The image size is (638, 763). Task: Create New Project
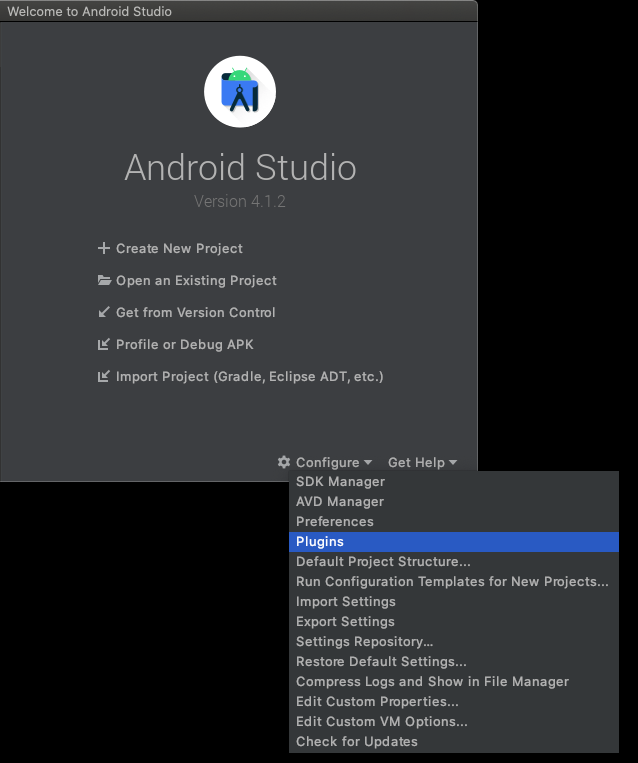pyautogui.click(x=179, y=248)
